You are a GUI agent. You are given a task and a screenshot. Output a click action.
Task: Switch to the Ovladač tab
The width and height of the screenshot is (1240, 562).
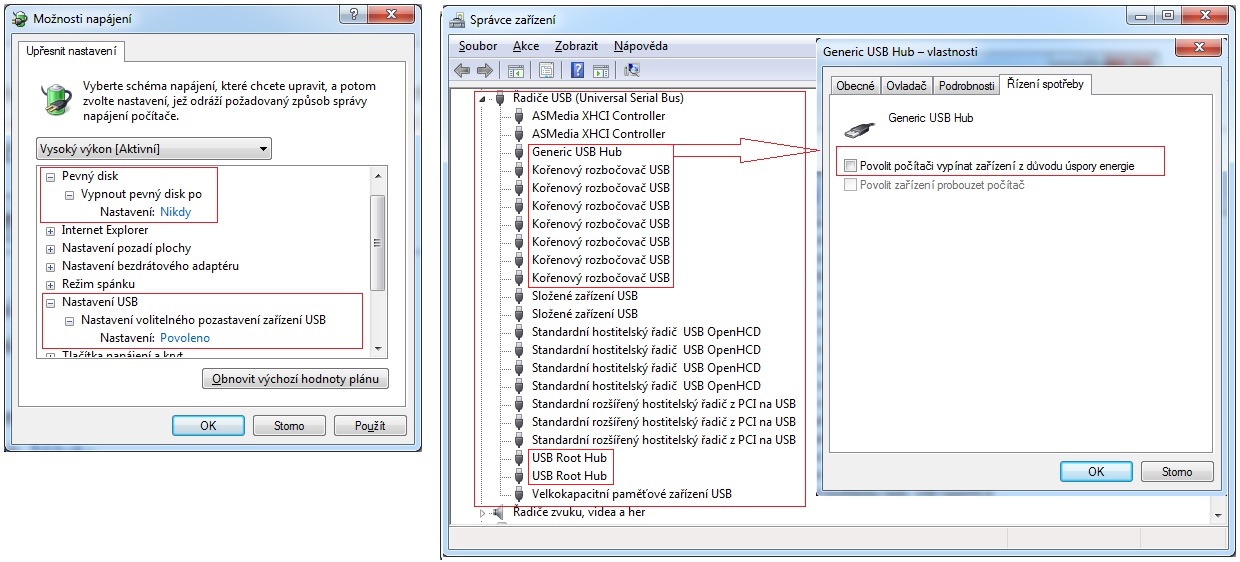[x=906, y=86]
